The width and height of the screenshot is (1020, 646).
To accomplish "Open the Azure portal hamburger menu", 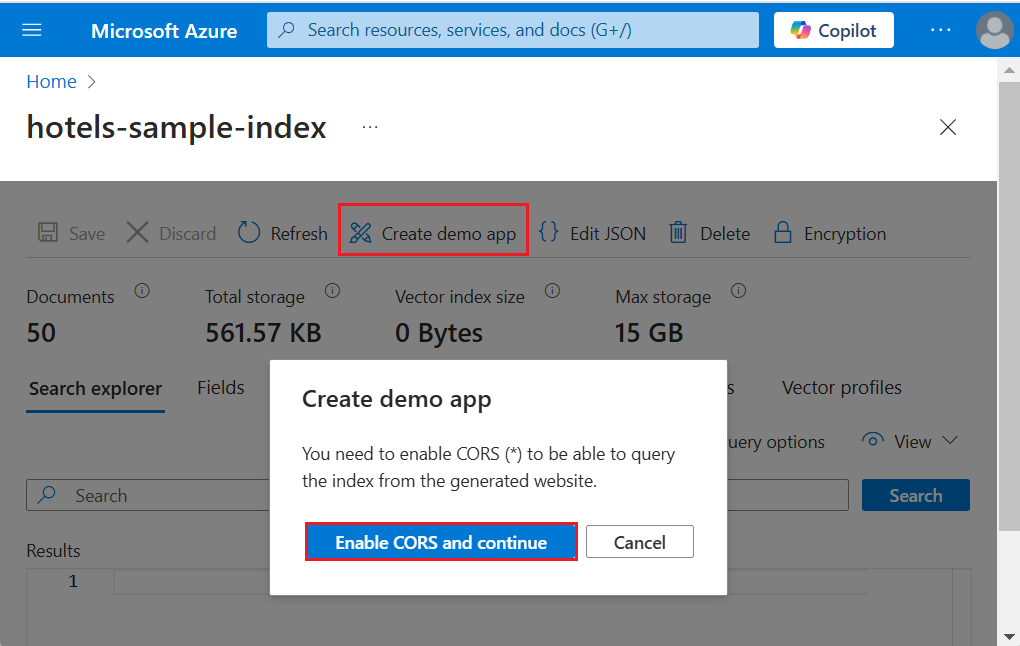I will 32,30.
